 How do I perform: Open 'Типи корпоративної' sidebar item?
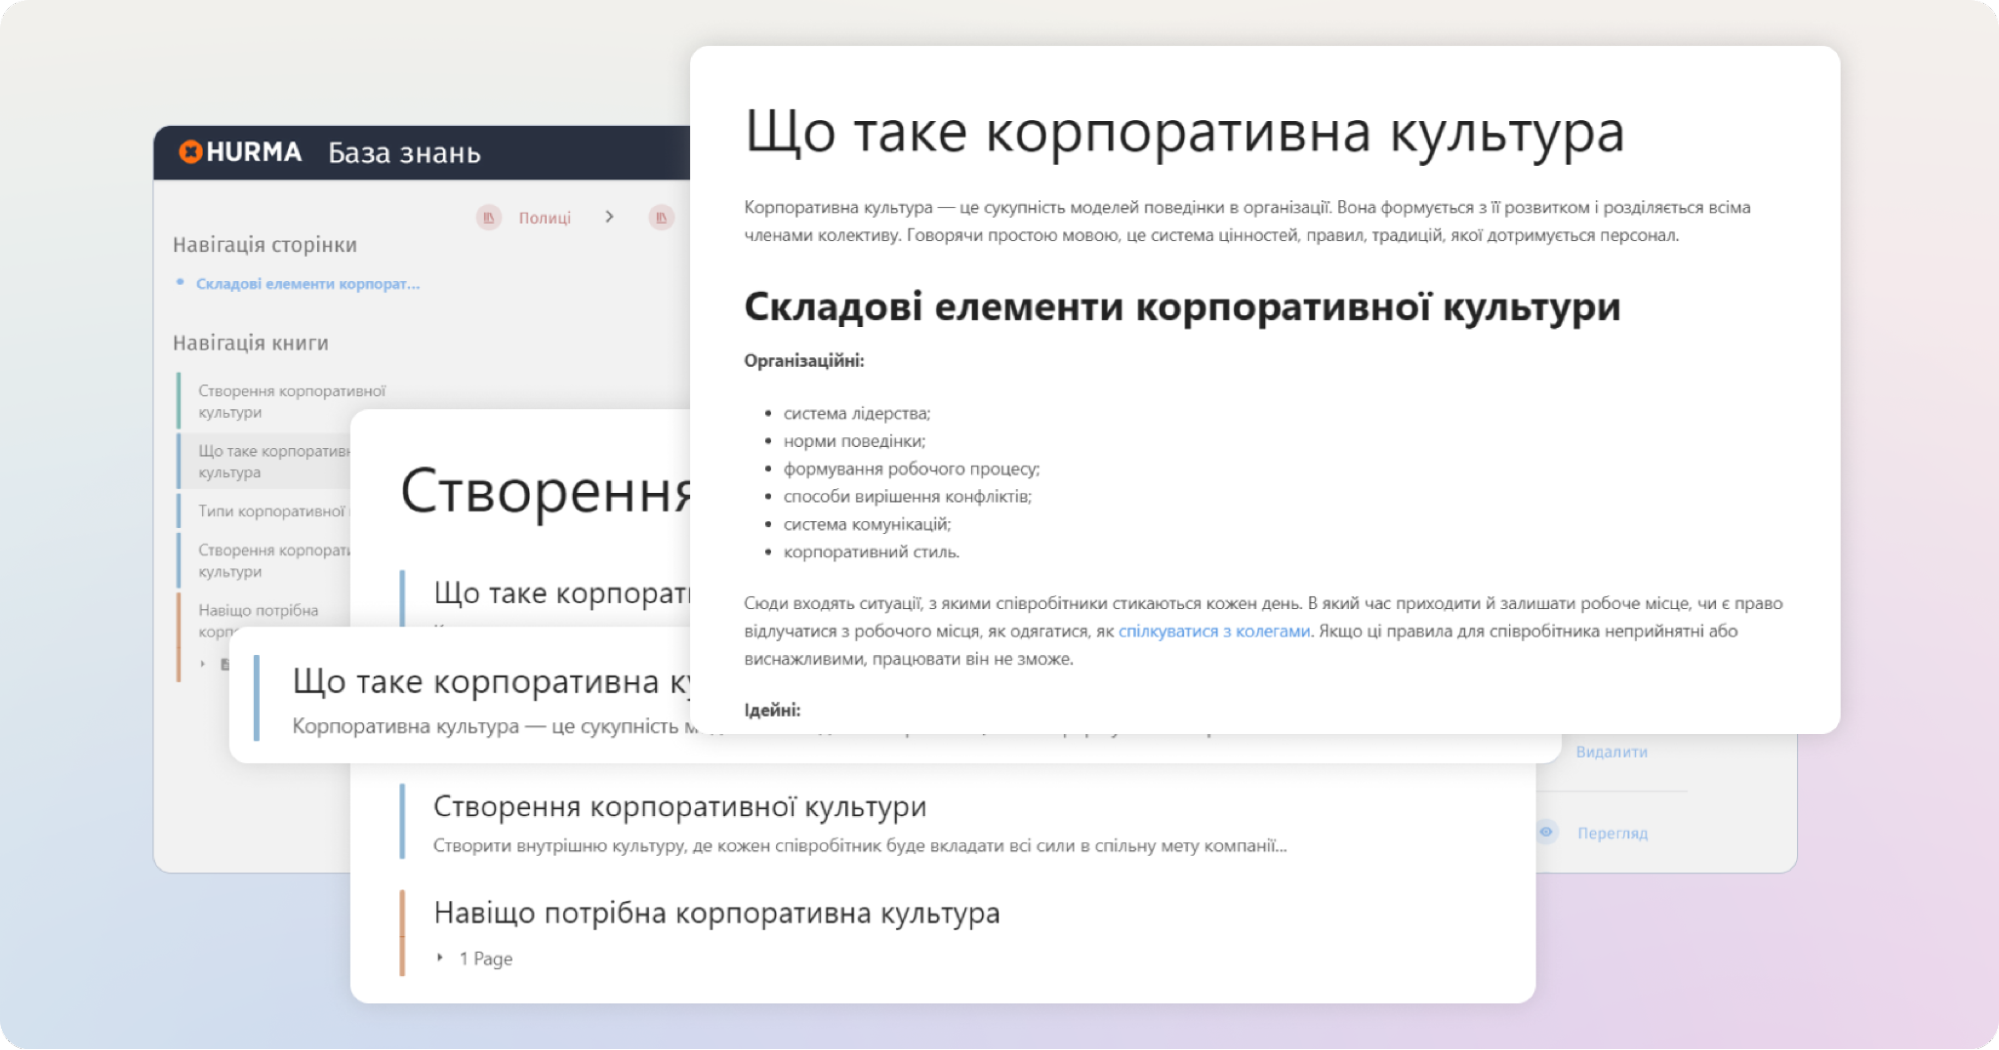[x=271, y=511]
